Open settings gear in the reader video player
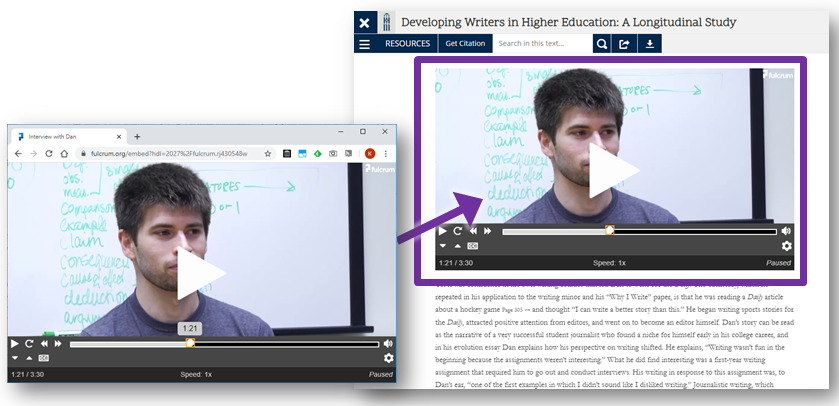839x406 pixels. pos(786,246)
